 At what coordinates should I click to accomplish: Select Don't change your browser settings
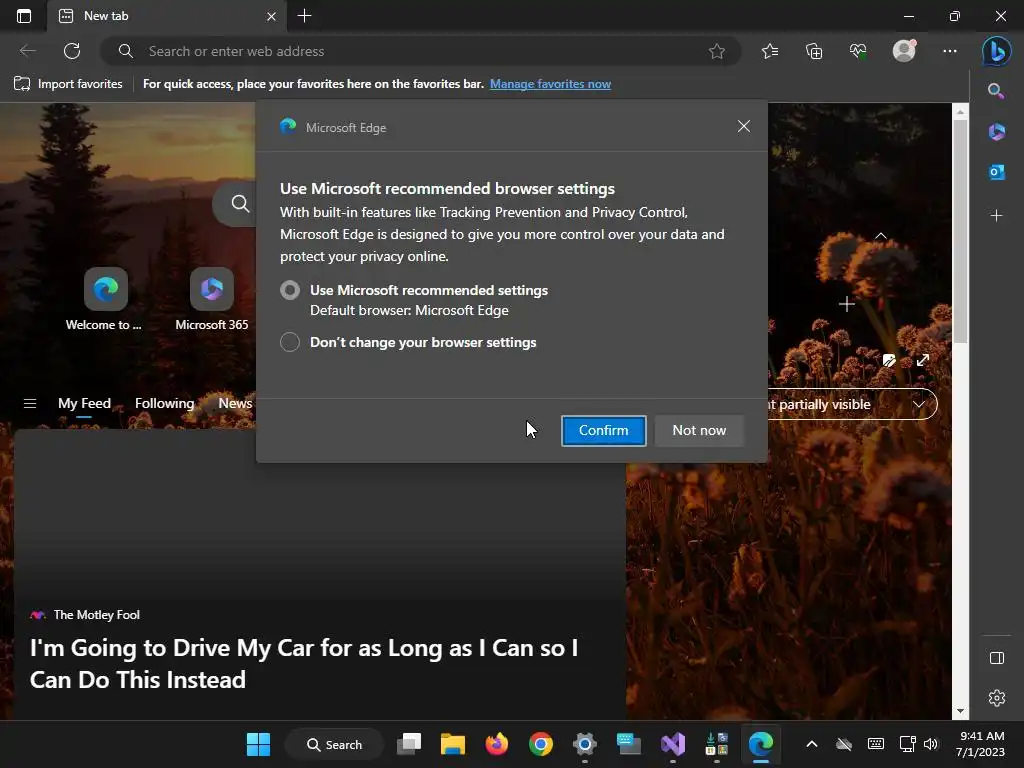pyautogui.click(x=290, y=342)
